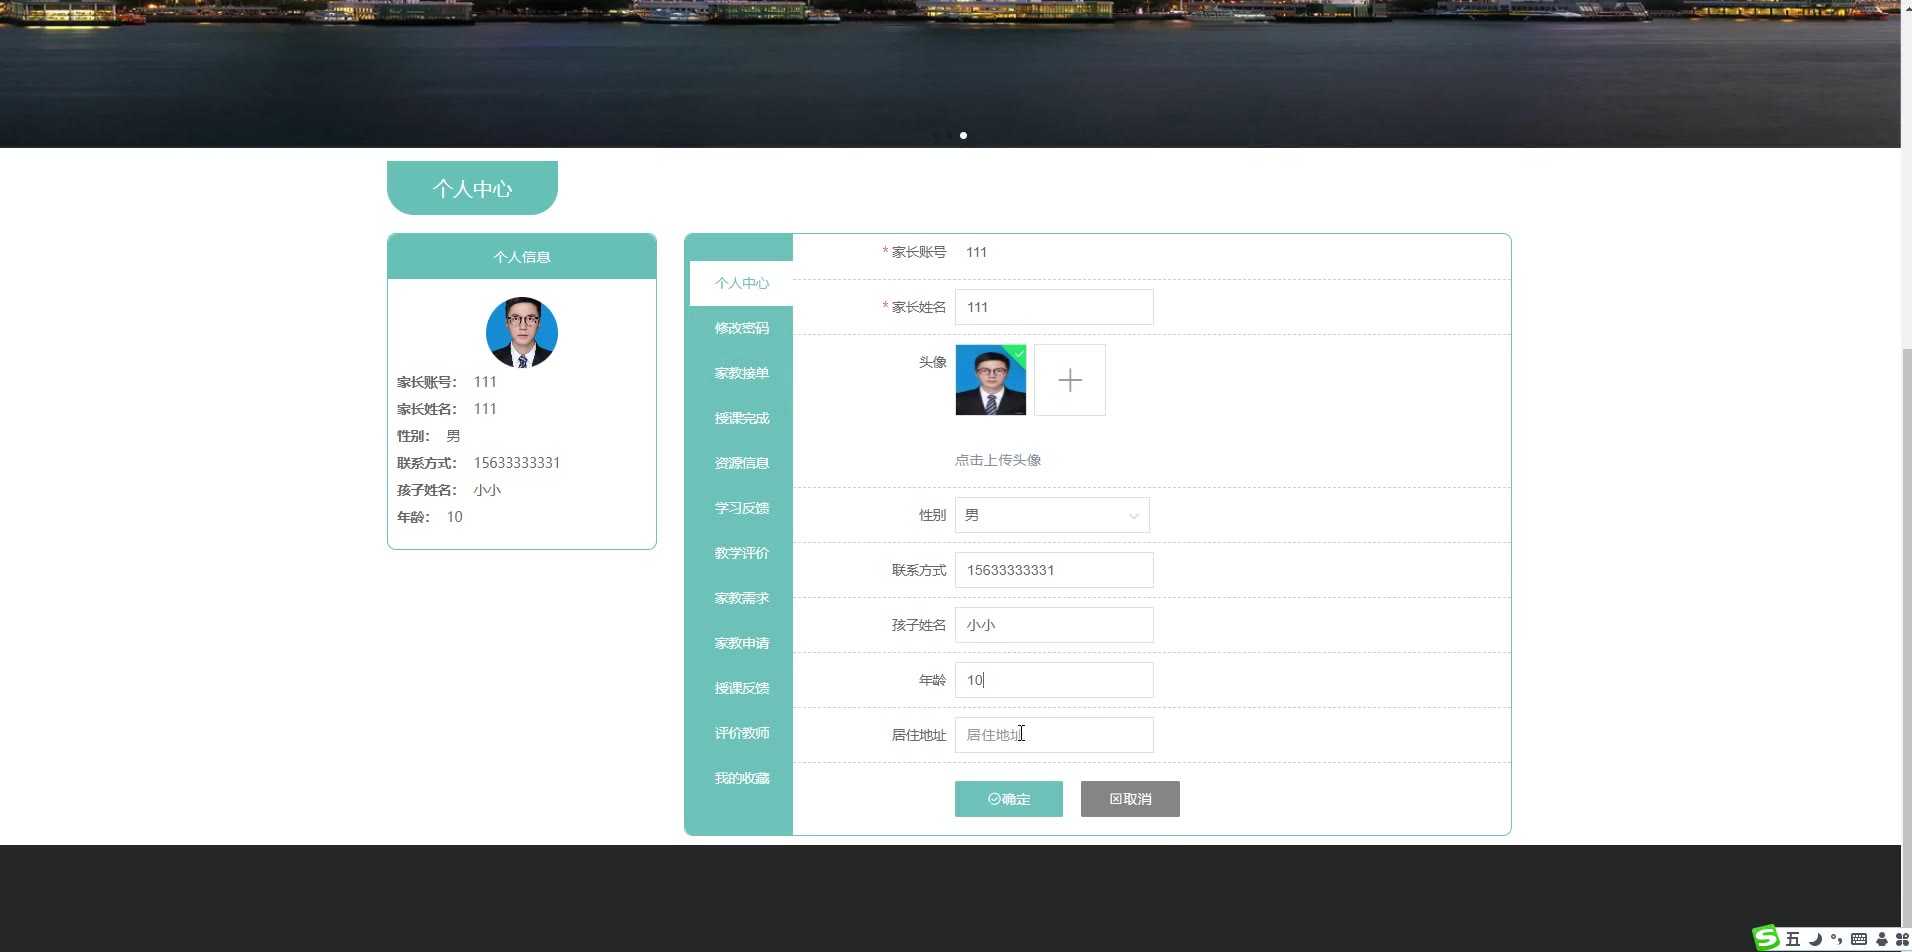Click the active white carousel indicator dot
The height and width of the screenshot is (952, 1912).
point(963,135)
